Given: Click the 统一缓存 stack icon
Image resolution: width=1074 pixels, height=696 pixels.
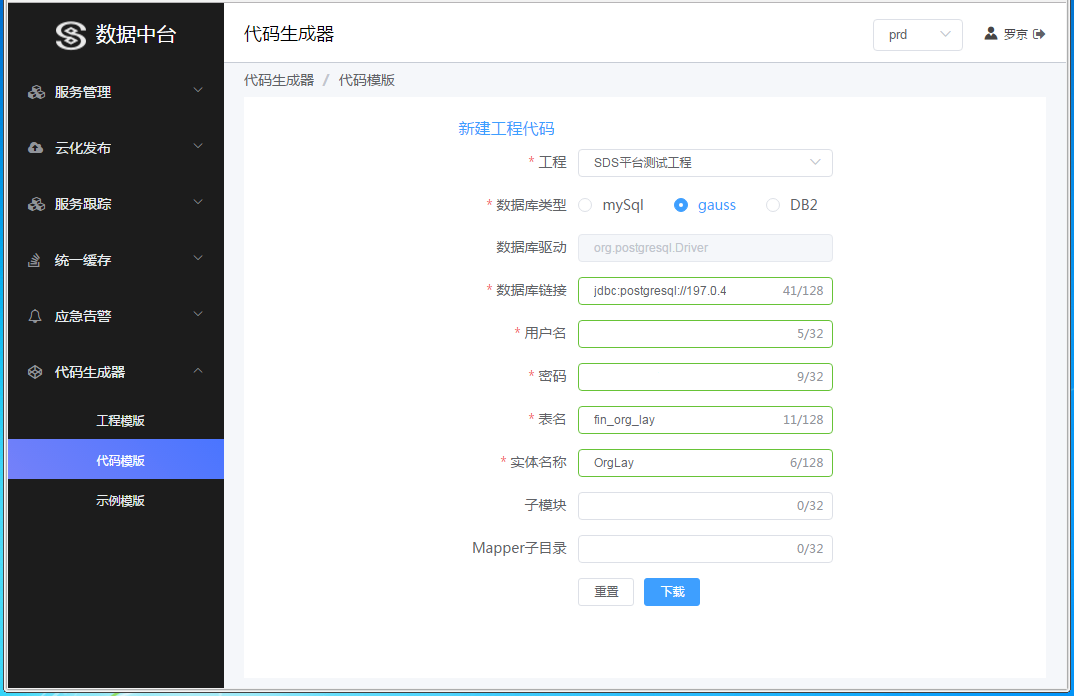Looking at the screenshot, I should 34,260.
